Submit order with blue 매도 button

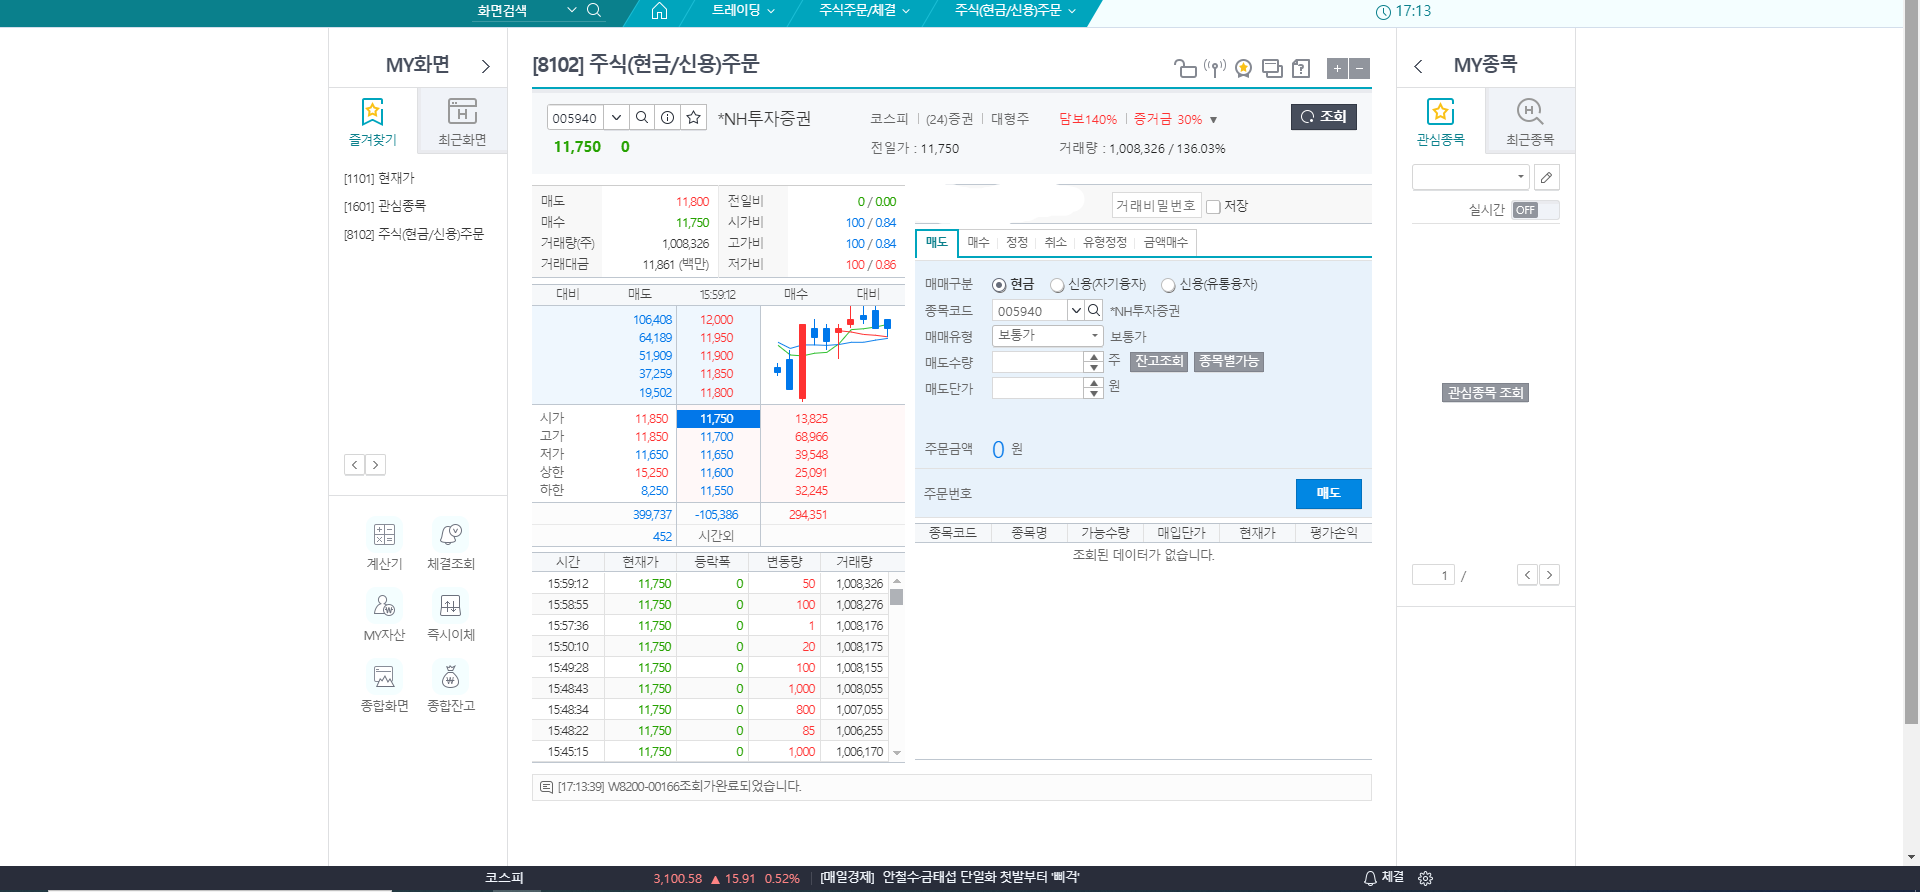click(x=1328, y=493)
